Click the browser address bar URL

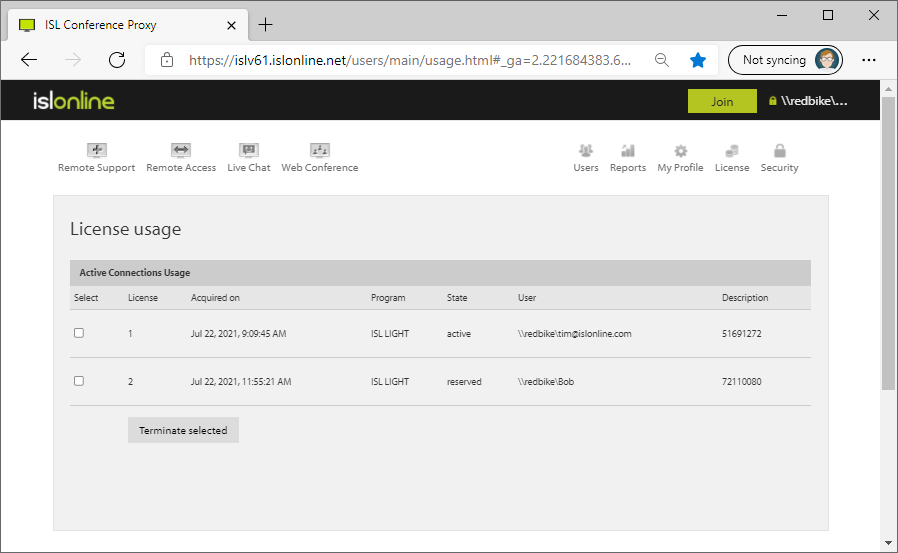[x=410, y=60]
